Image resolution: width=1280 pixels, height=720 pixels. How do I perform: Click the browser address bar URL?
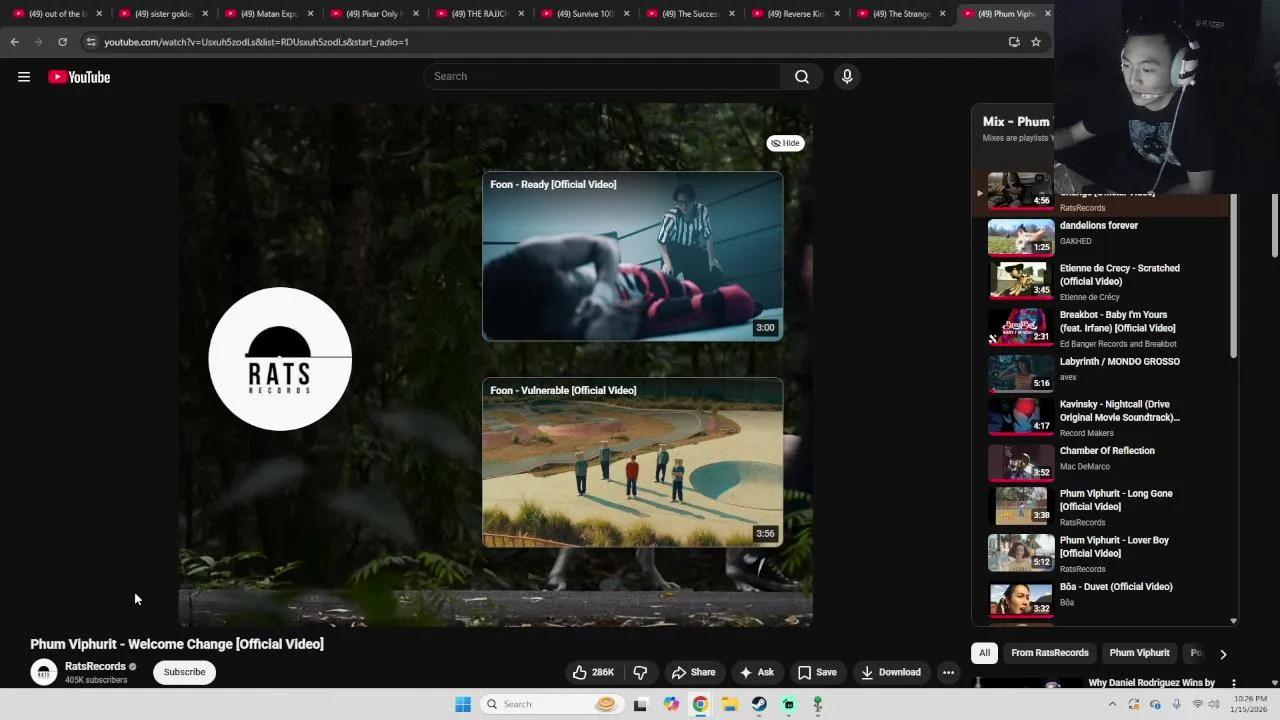click(256, 42)
